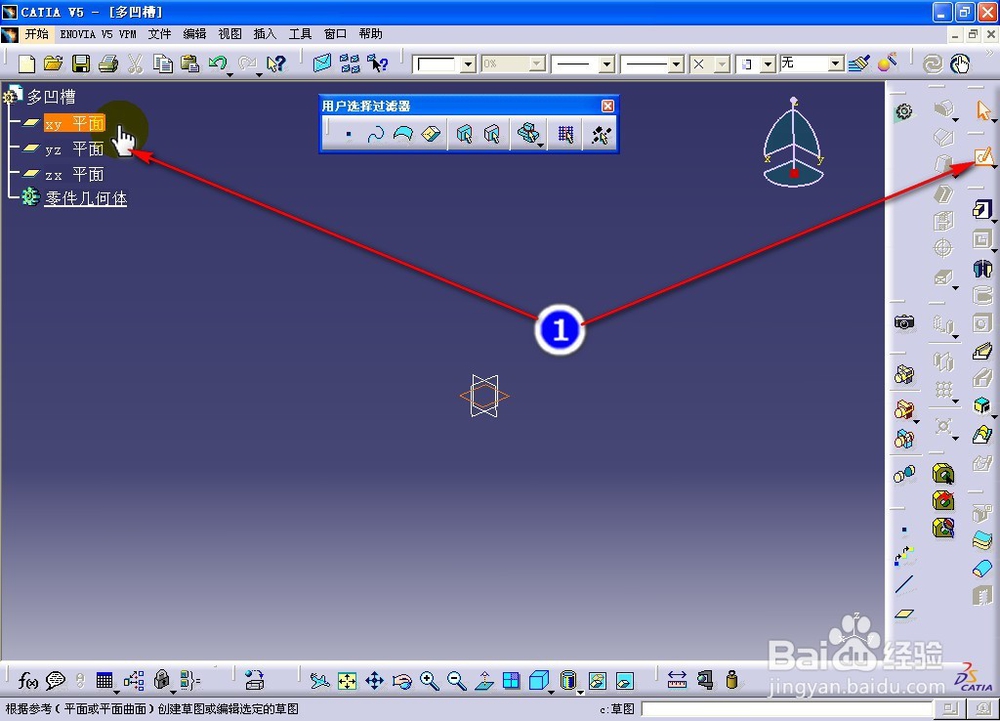Paste from clipboard using Paste icon
This screenshot has width=1000, height=721.
click(x=190, y=64)
